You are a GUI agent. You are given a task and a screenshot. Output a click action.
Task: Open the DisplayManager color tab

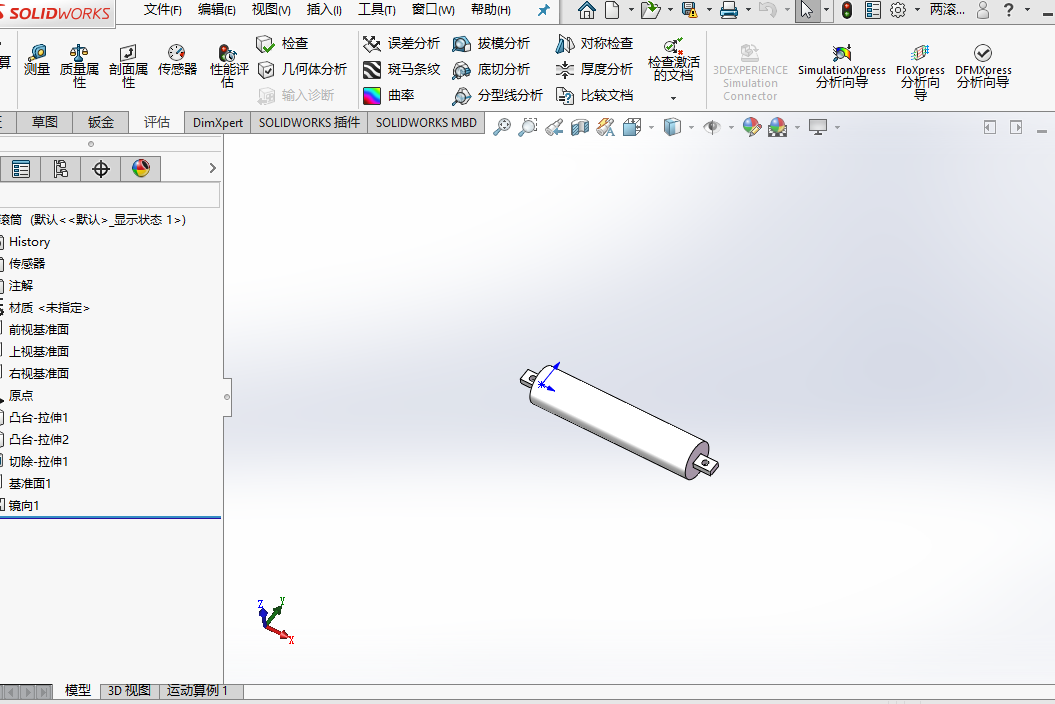tap(141, 169)
